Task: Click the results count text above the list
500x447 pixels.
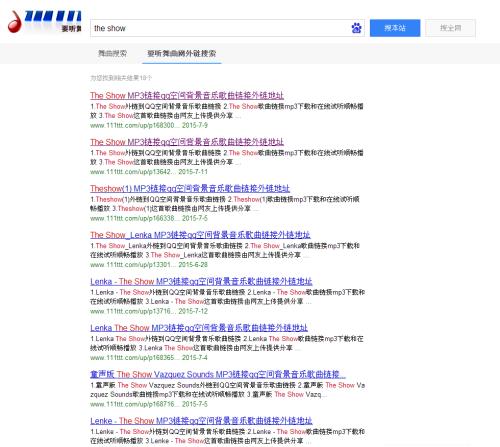Action: coord(121,78)
